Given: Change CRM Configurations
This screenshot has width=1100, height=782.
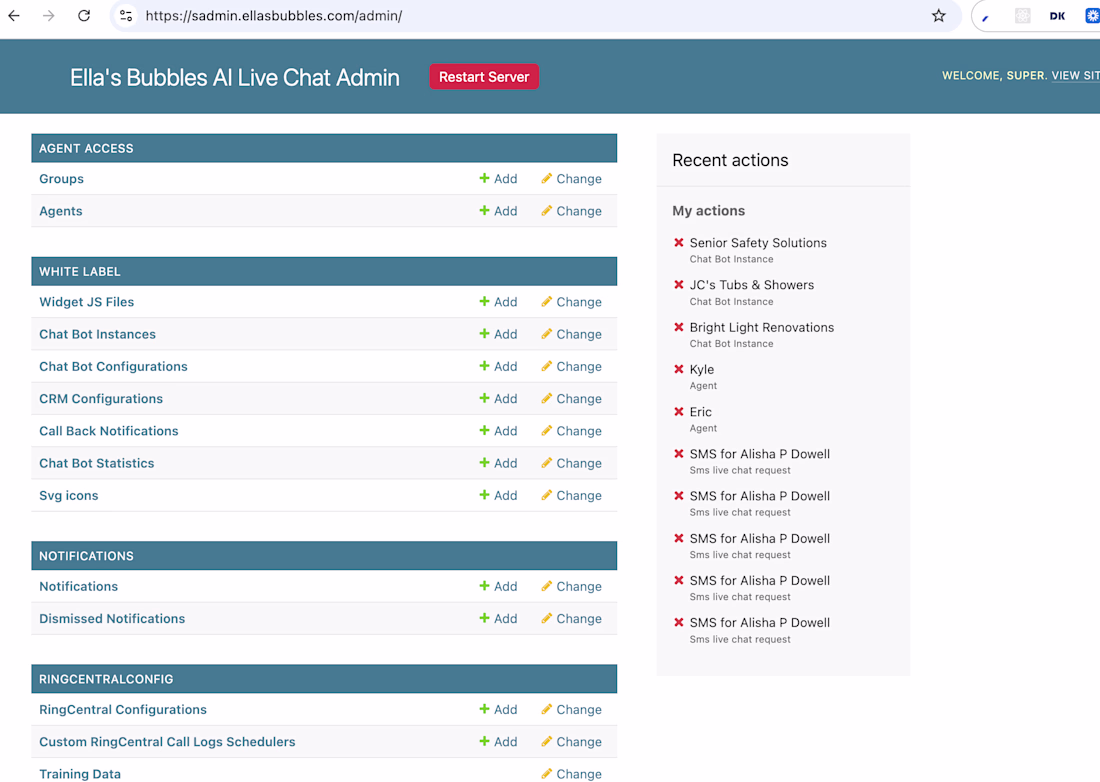Looking at the screenshot, I should [571, 399].
